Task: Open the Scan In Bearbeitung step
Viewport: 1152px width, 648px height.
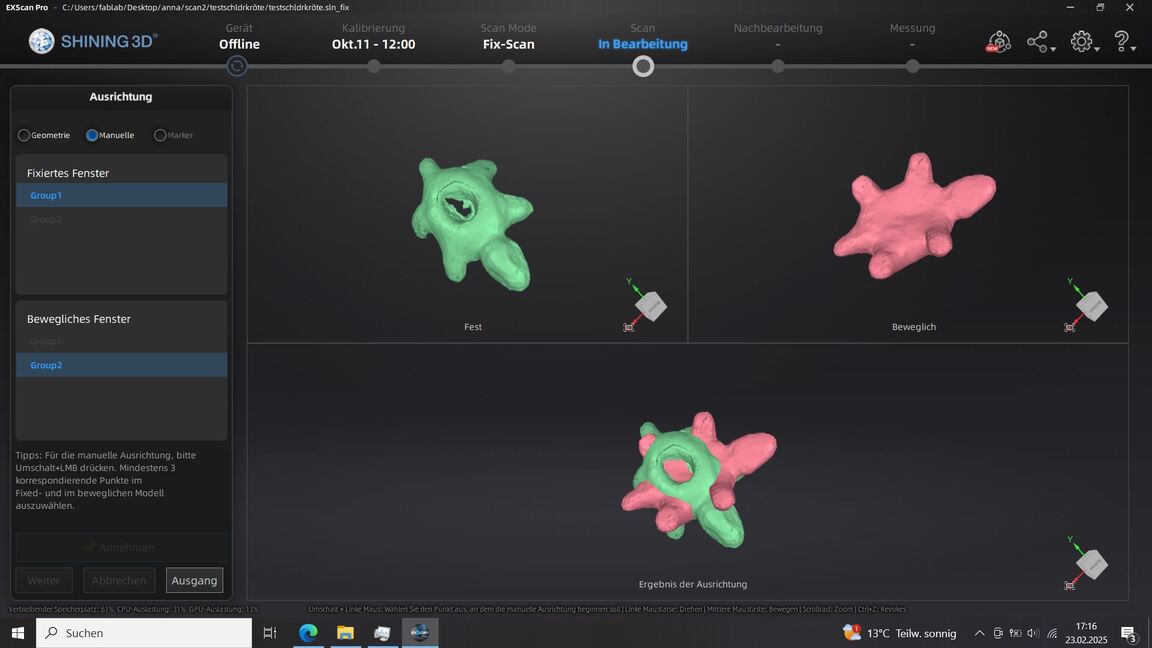Action: point(643,36)
